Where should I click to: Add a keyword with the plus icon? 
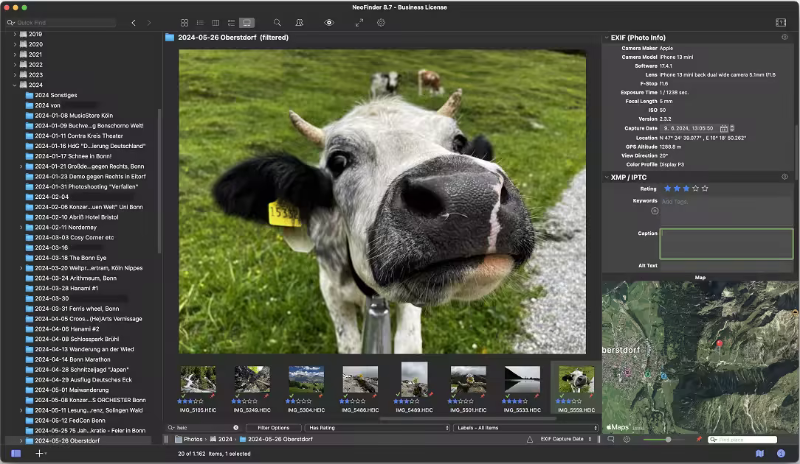[x=655, y=211]
